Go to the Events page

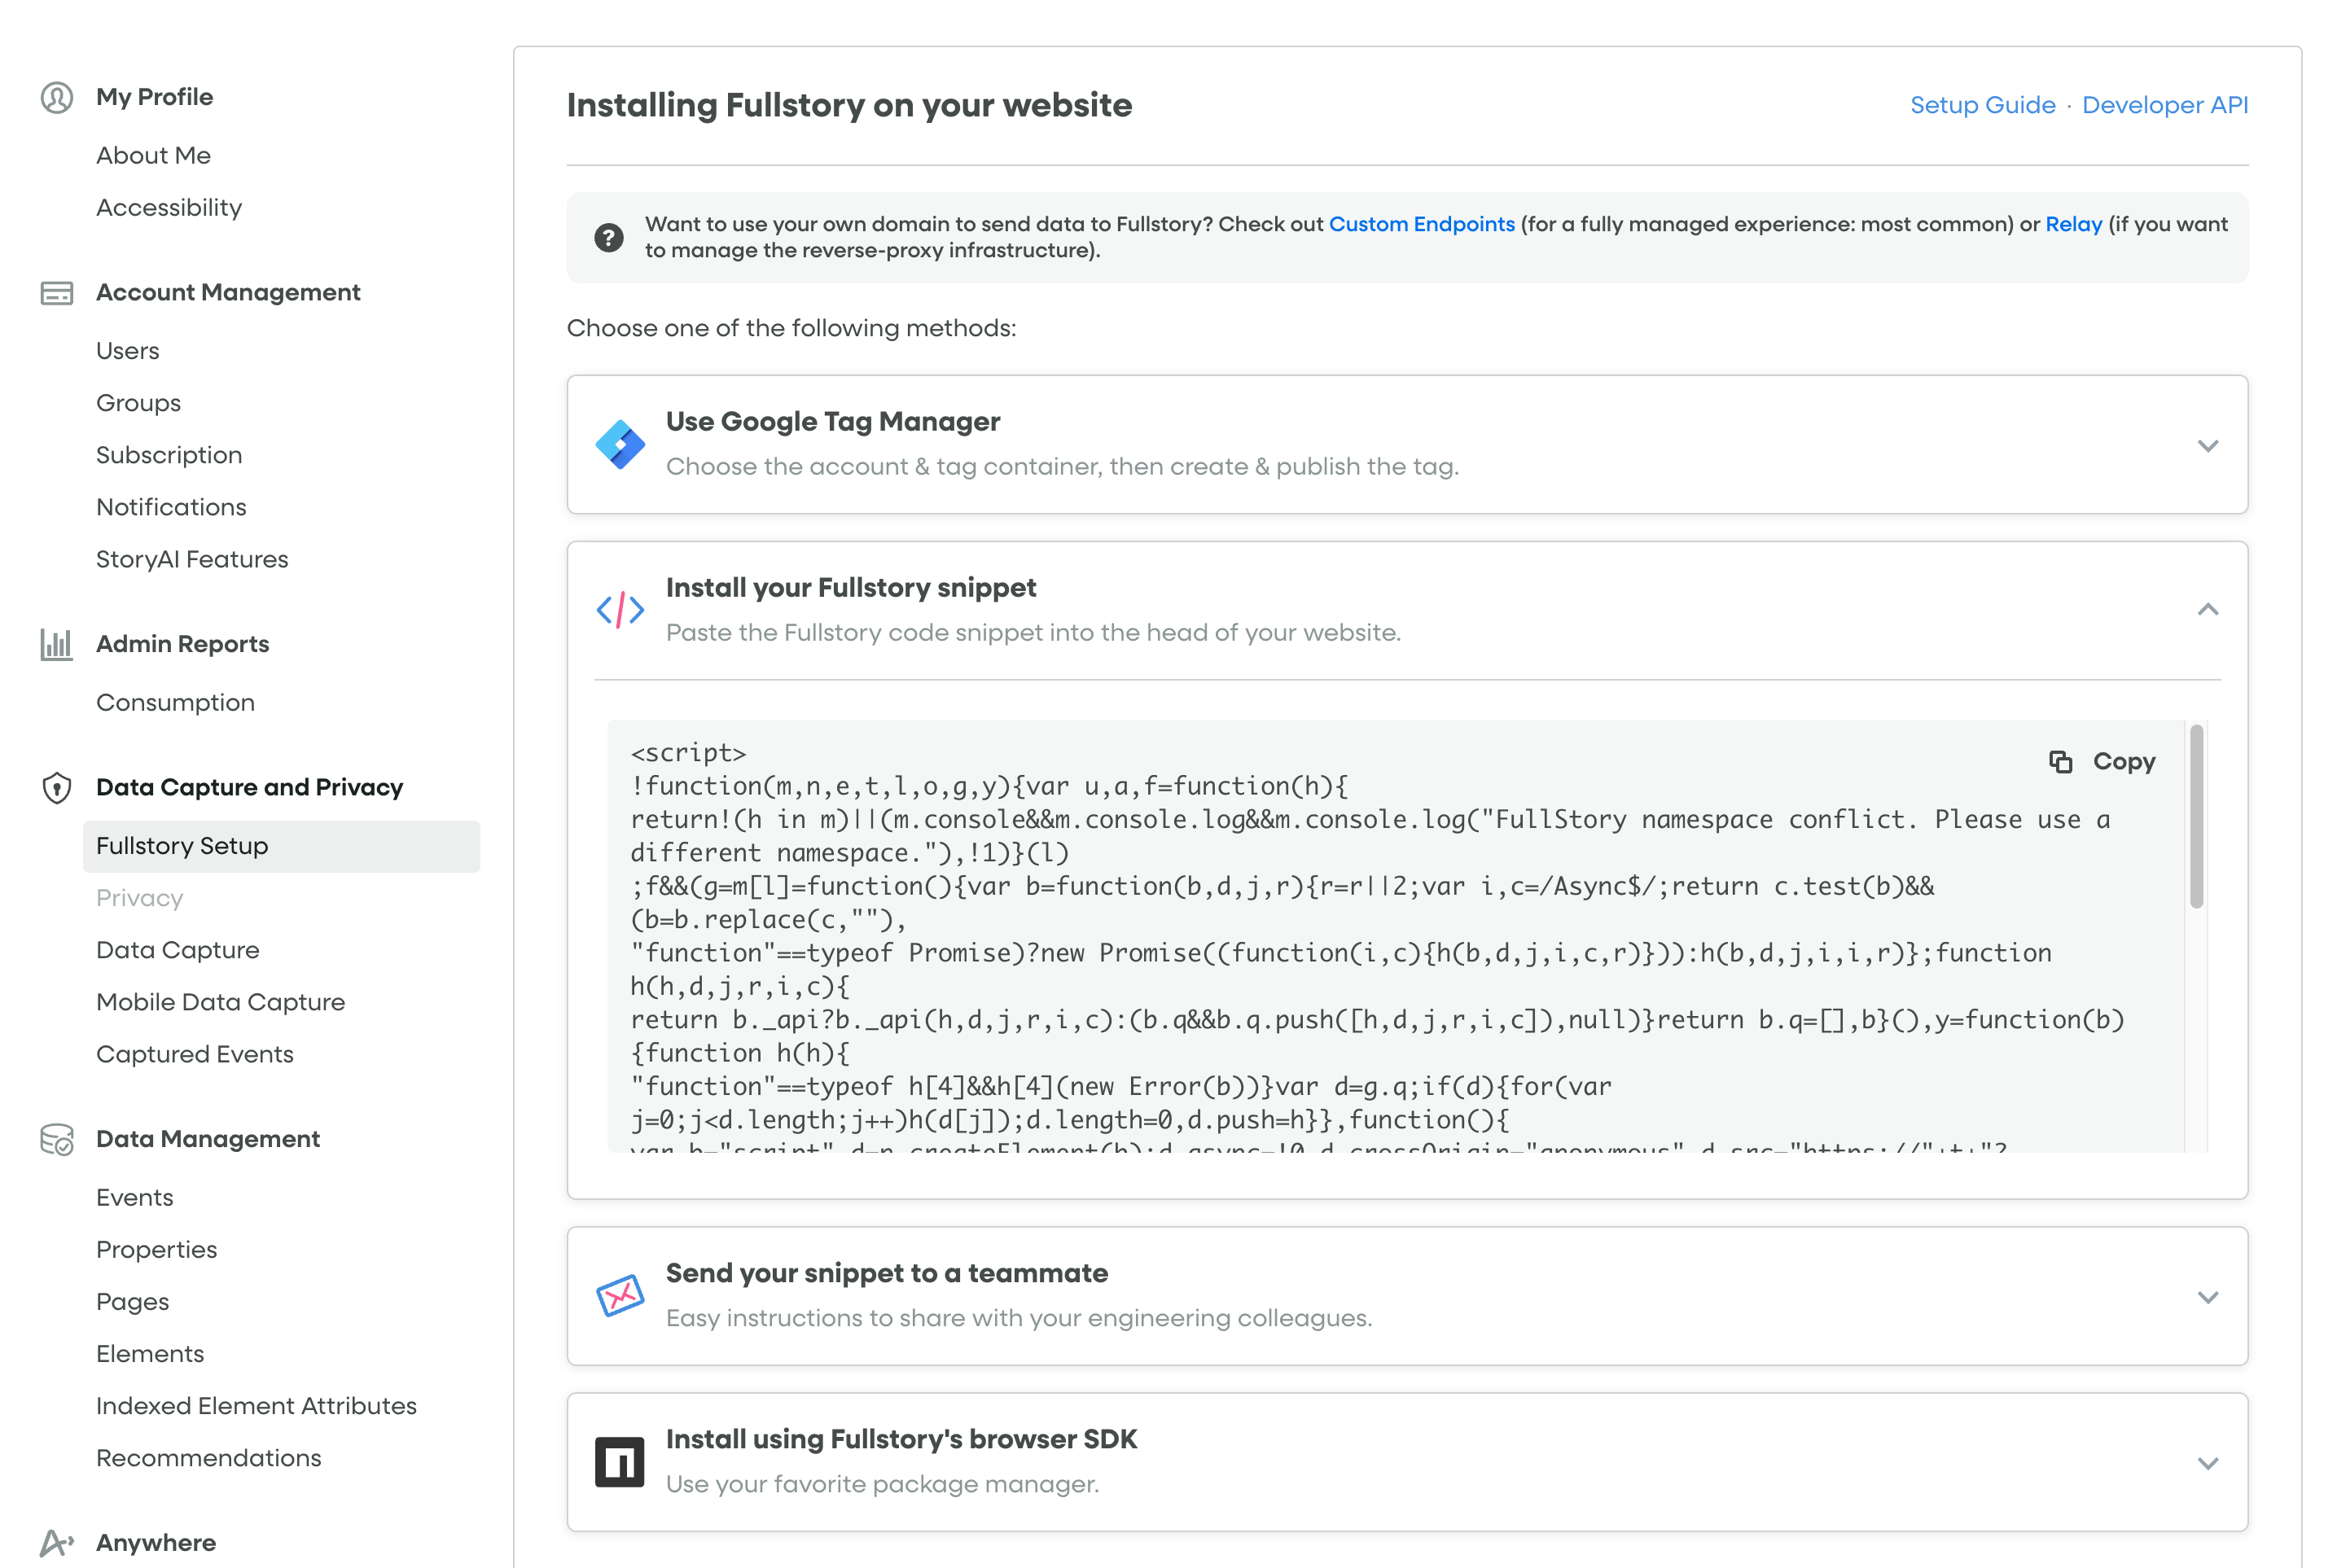point(135,1198)
